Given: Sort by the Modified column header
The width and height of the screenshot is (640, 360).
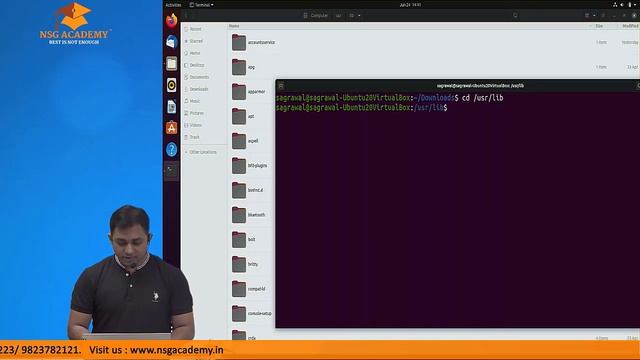Looking at the screenshot, I should tap(630, 26).
